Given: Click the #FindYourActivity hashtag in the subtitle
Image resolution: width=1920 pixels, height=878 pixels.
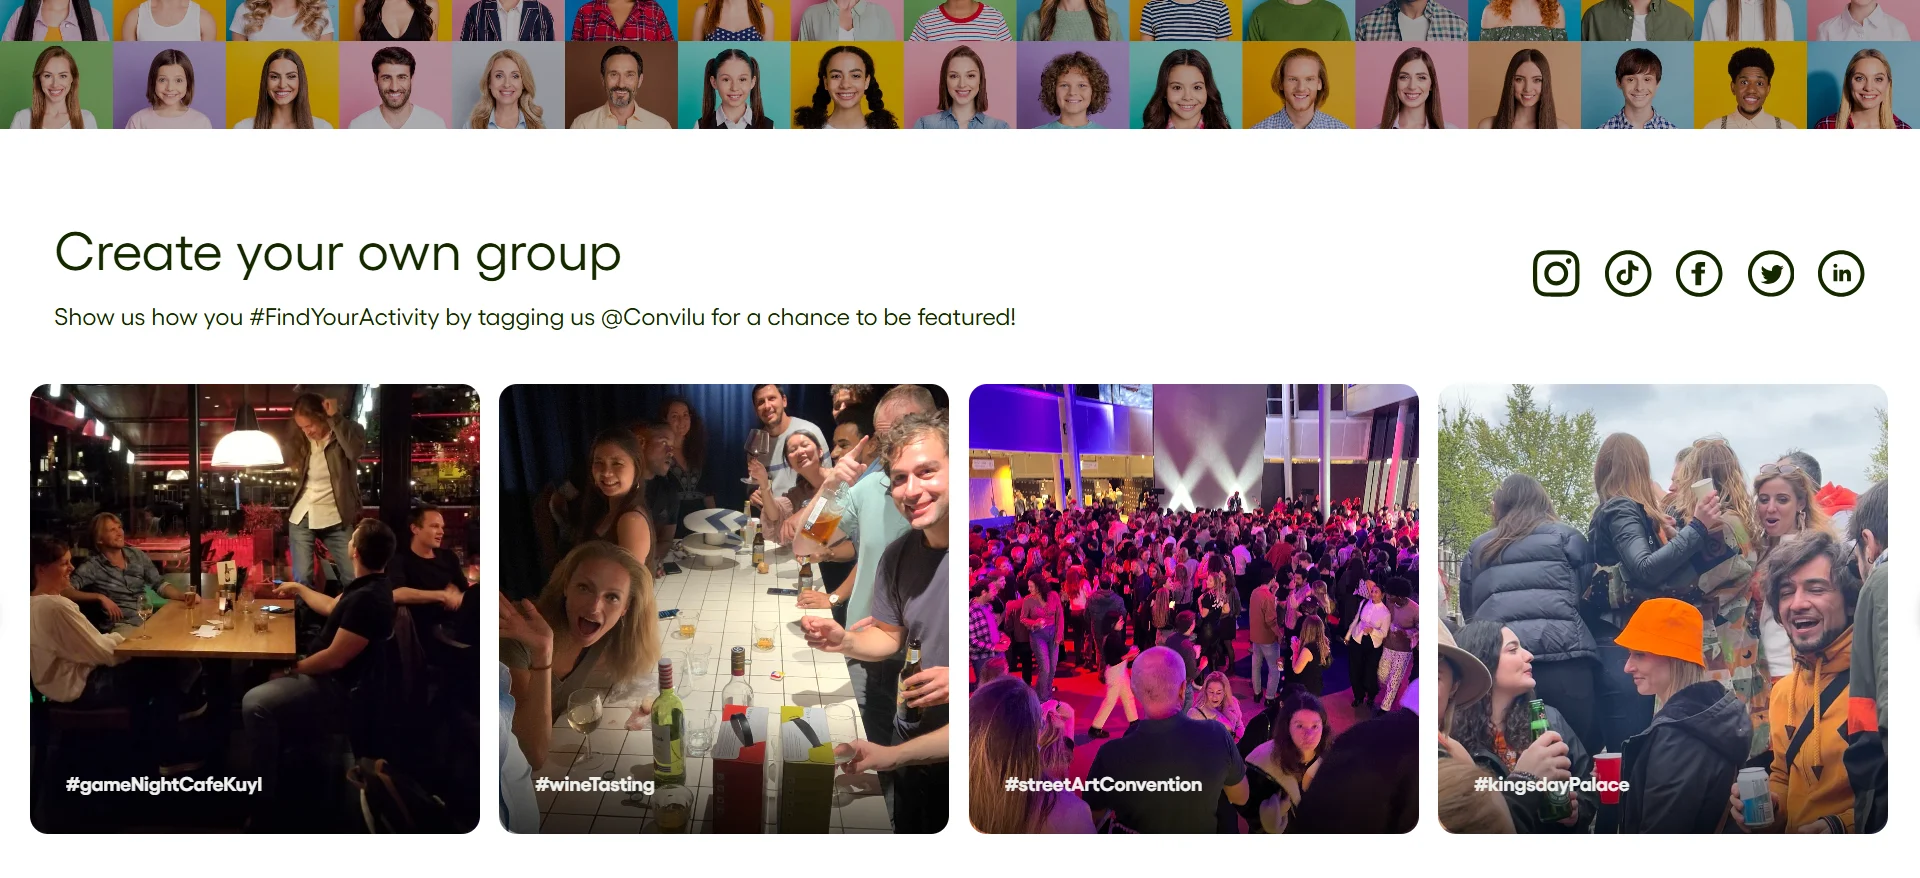Looking at the screenshot, I should click(x=344, y=318).
